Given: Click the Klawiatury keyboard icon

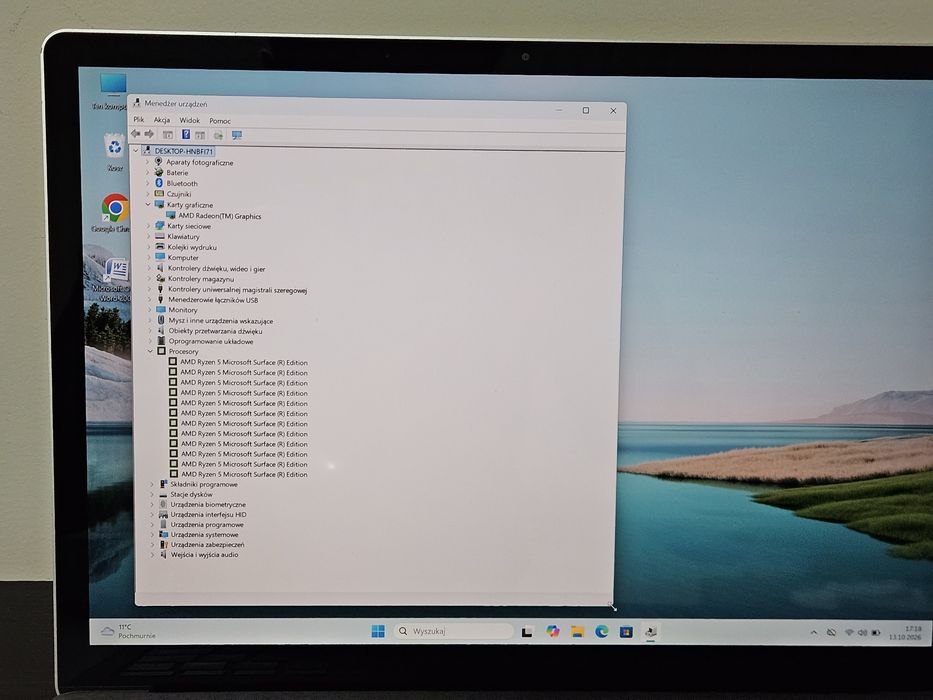Looking at the screenshot, I should click(x=159, y=236).
